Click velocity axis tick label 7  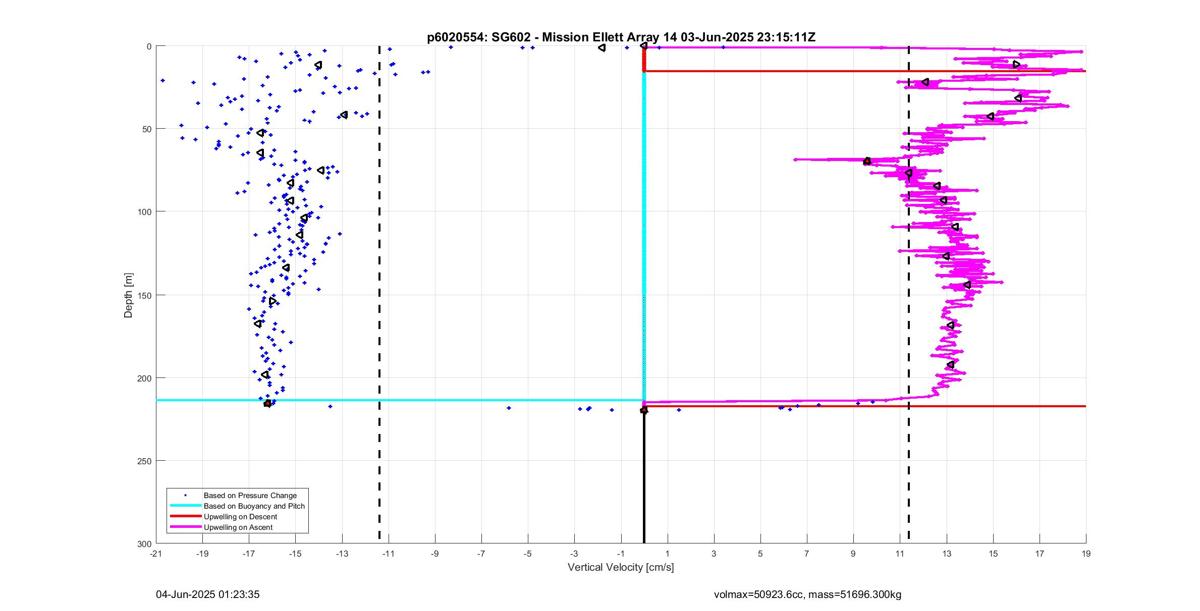pyautogui.click(x=807, y=553)
